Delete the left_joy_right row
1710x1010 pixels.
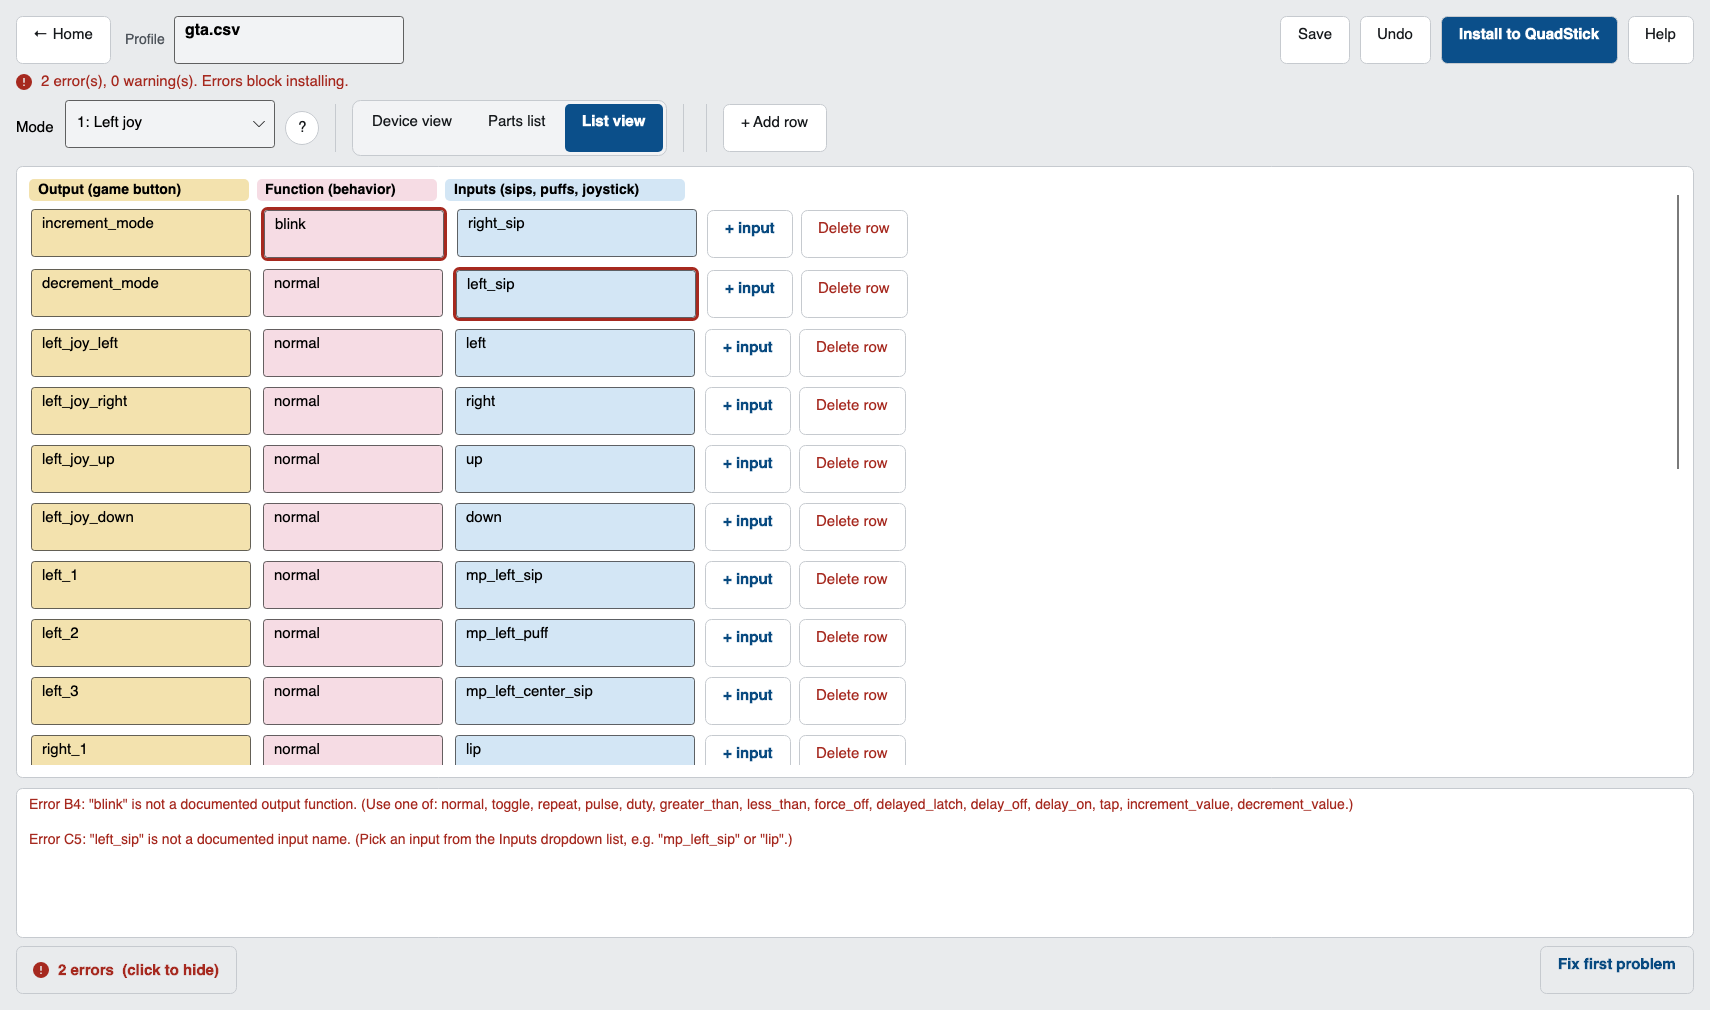[852, 411]
